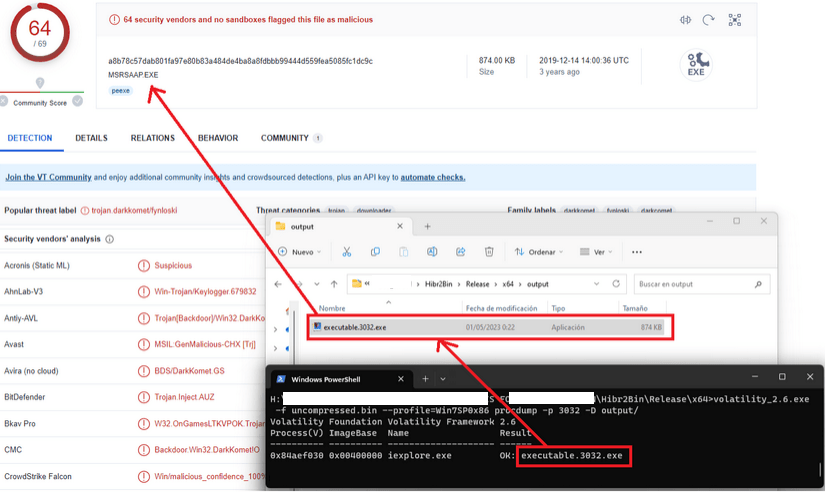
Task: Add a new Explorer tab with plus
Action: [428, 226]
